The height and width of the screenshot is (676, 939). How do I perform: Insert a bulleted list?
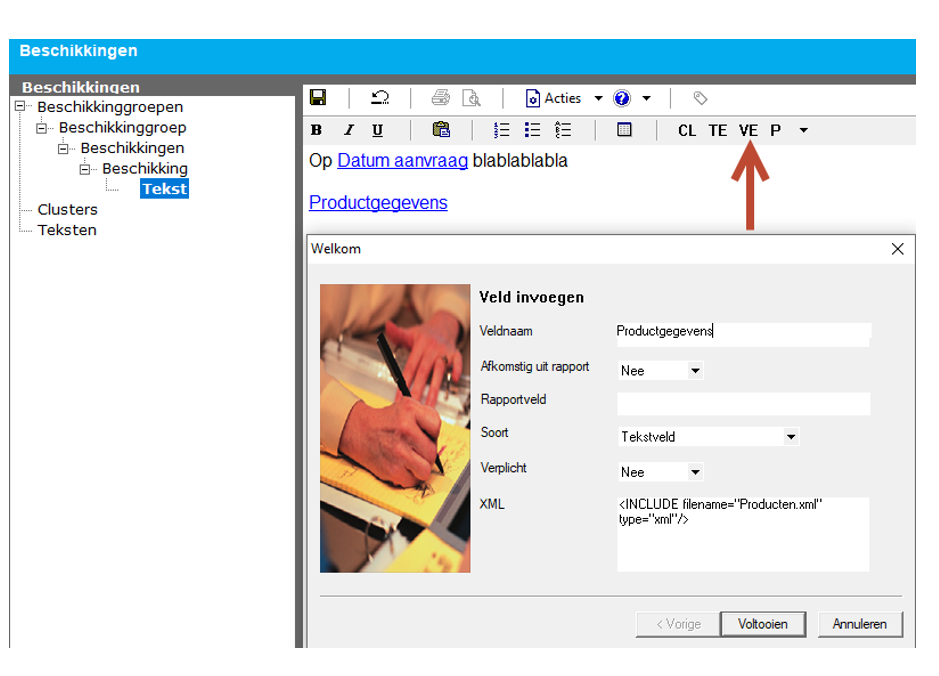(532, 130)
